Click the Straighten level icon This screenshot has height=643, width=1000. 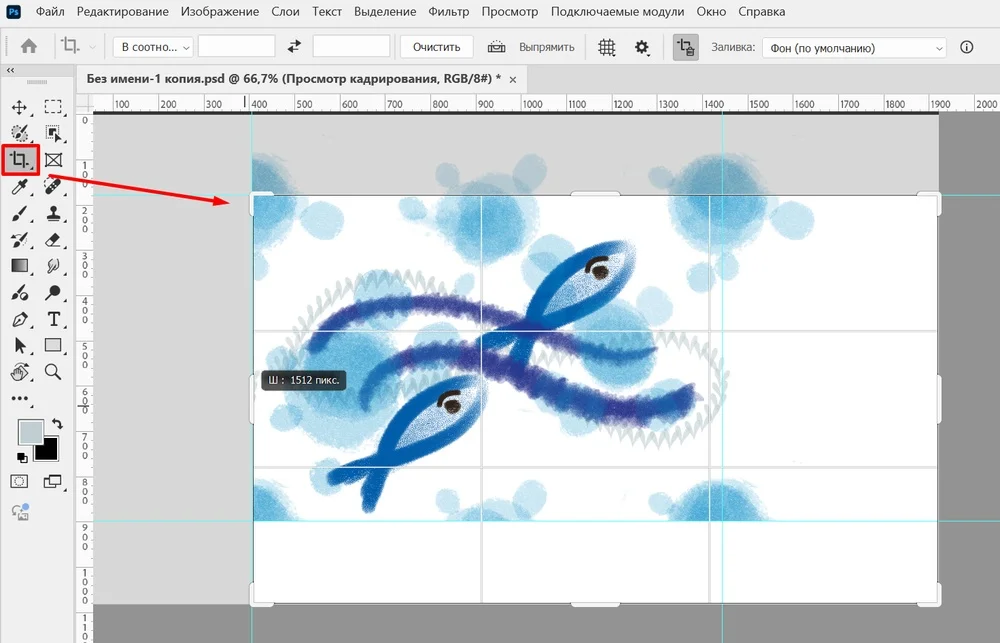pos(497,47)
